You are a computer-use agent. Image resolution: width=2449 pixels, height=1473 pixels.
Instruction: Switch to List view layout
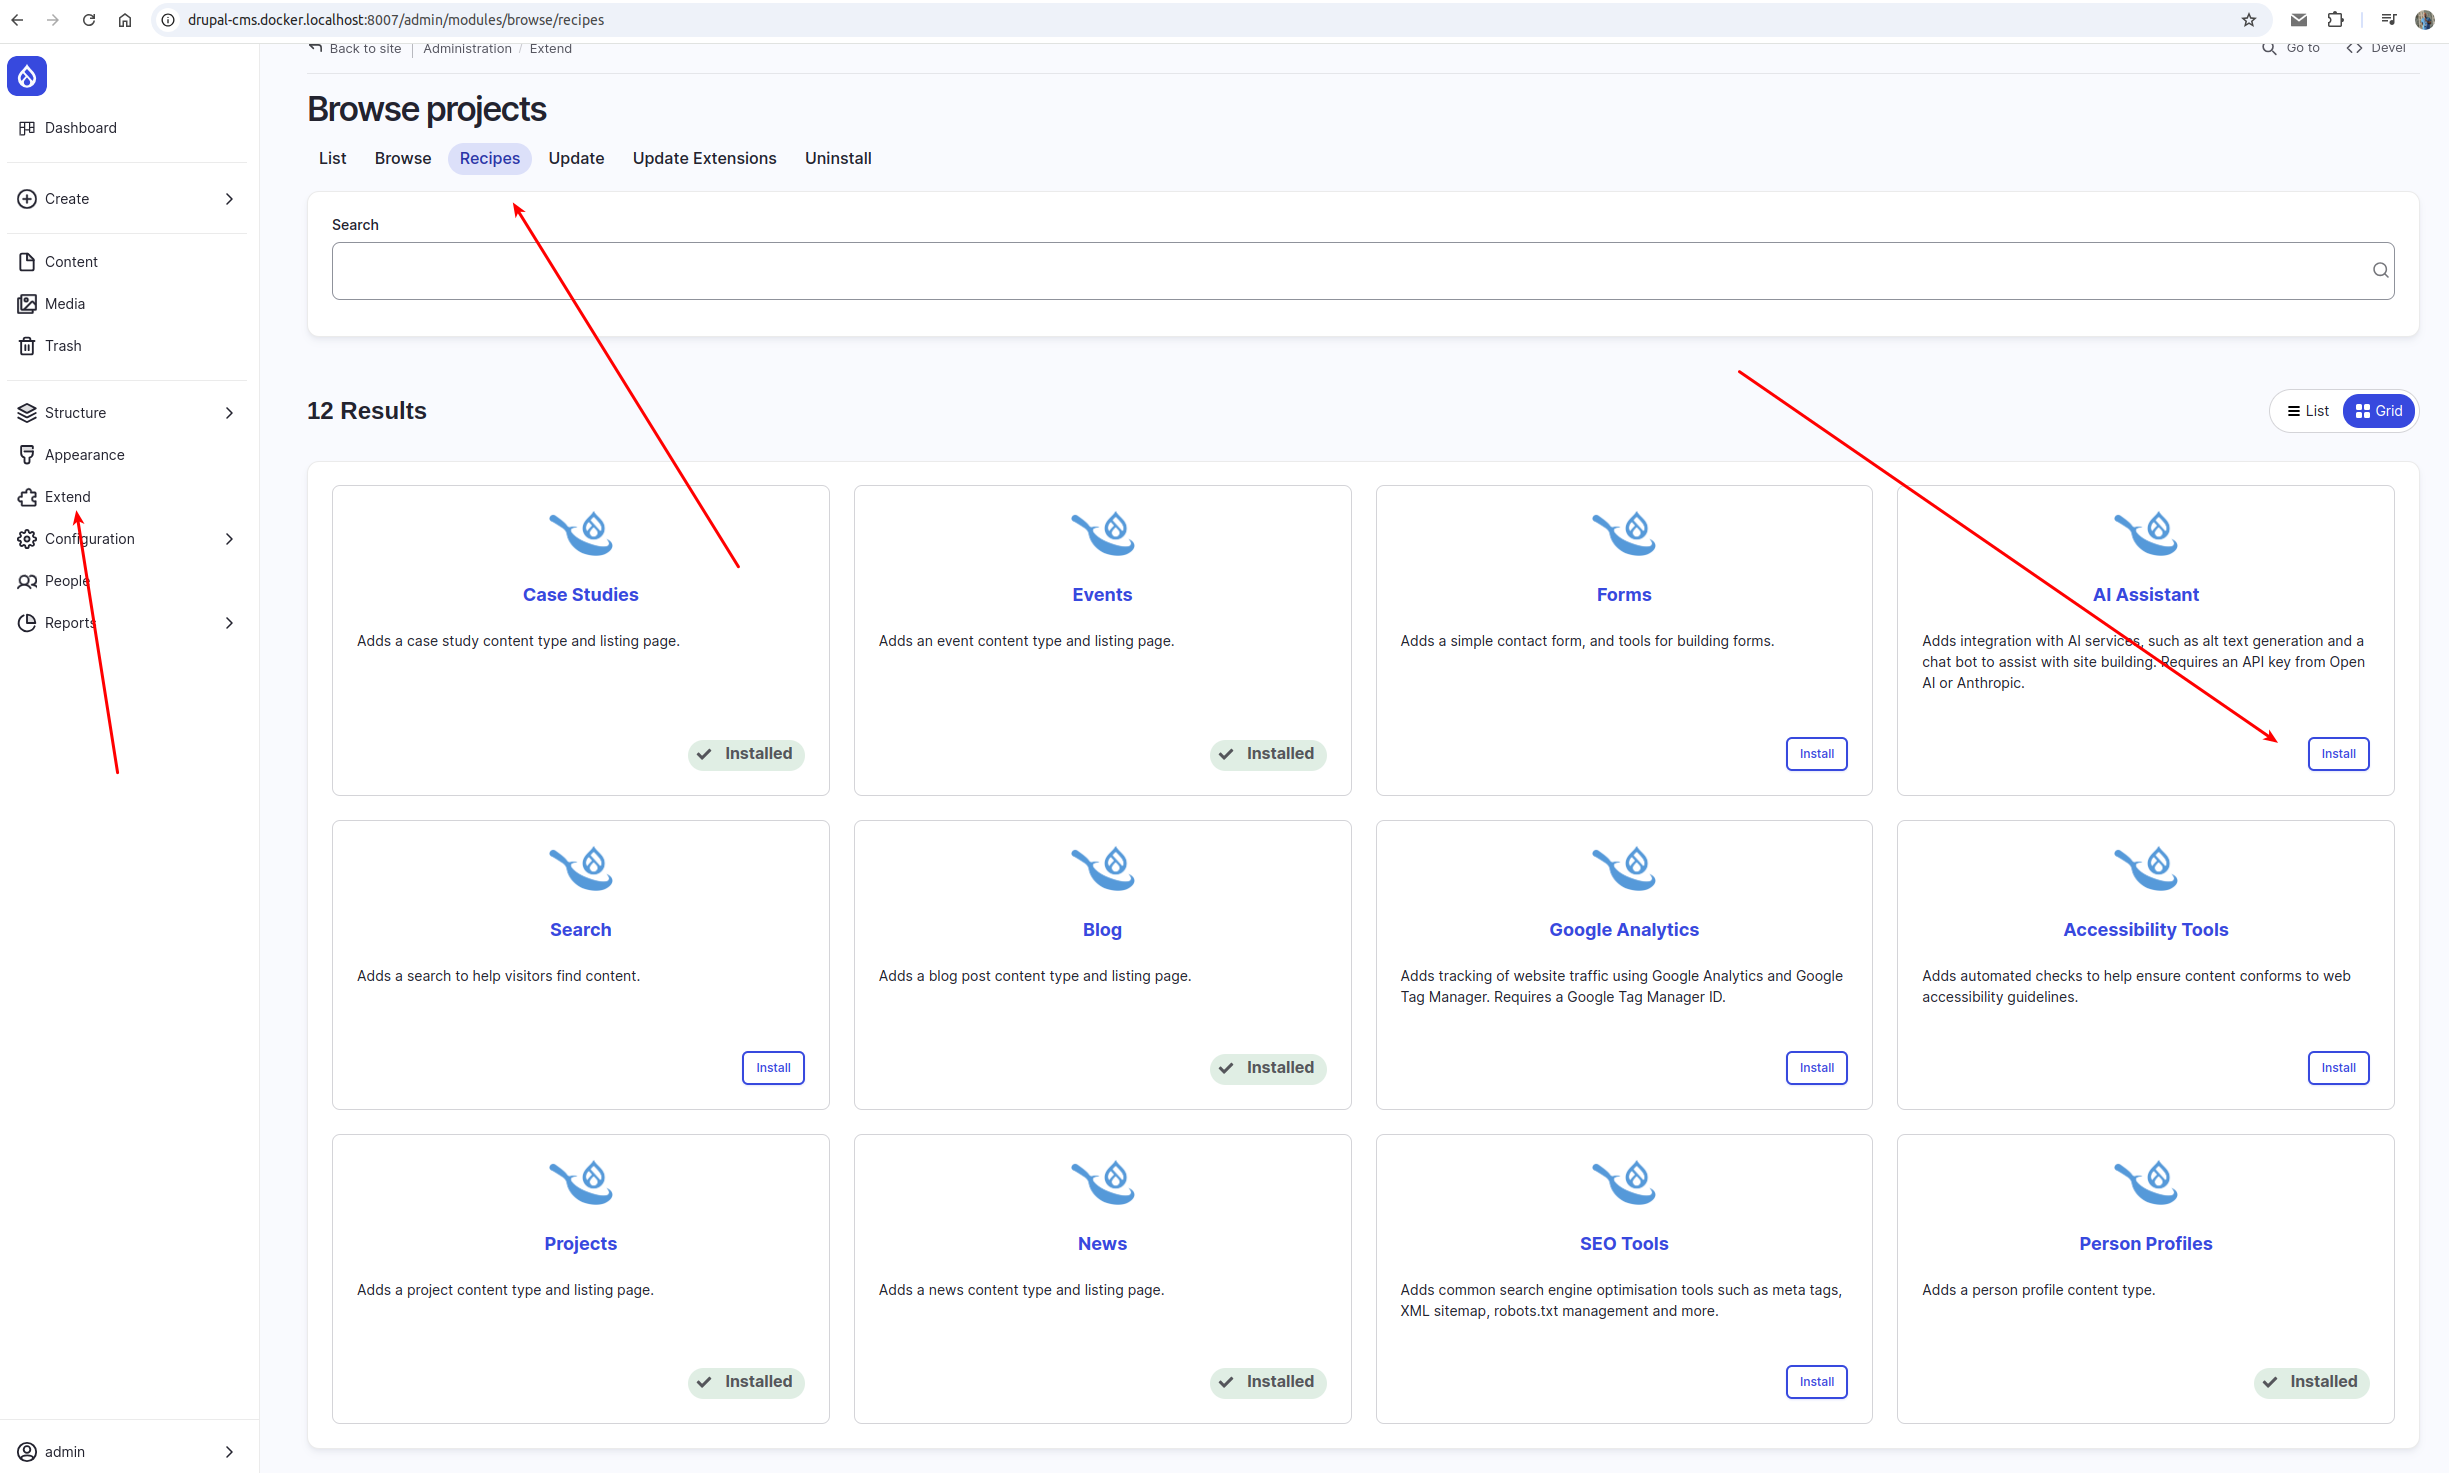tap(2306, 409)
